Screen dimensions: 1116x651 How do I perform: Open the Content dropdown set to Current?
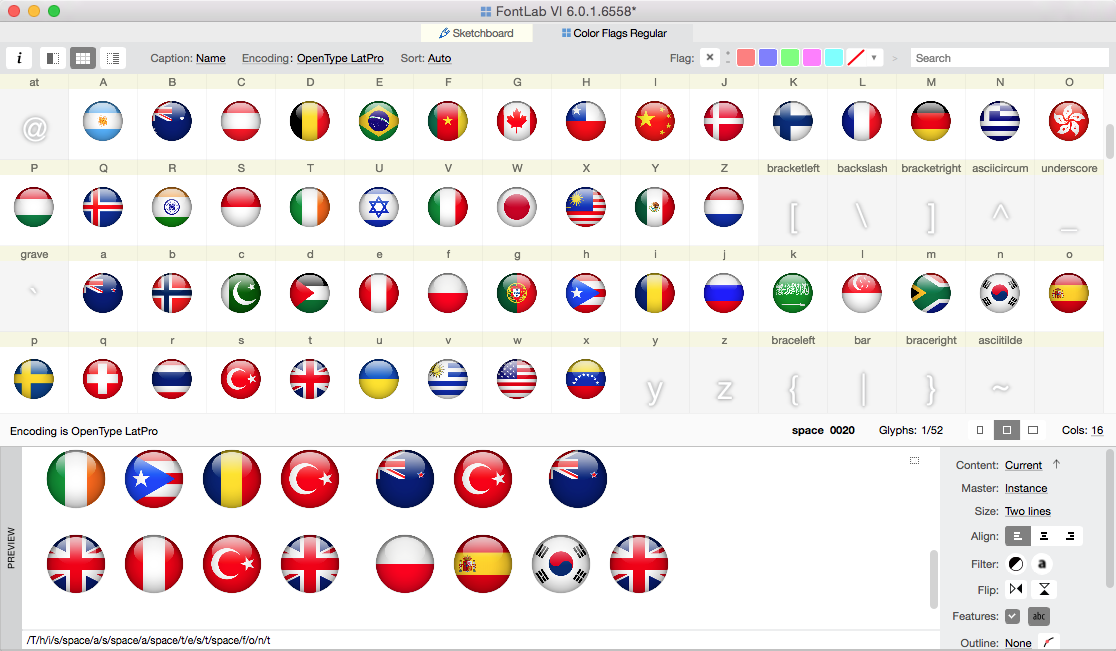[x=1023, y=465]
